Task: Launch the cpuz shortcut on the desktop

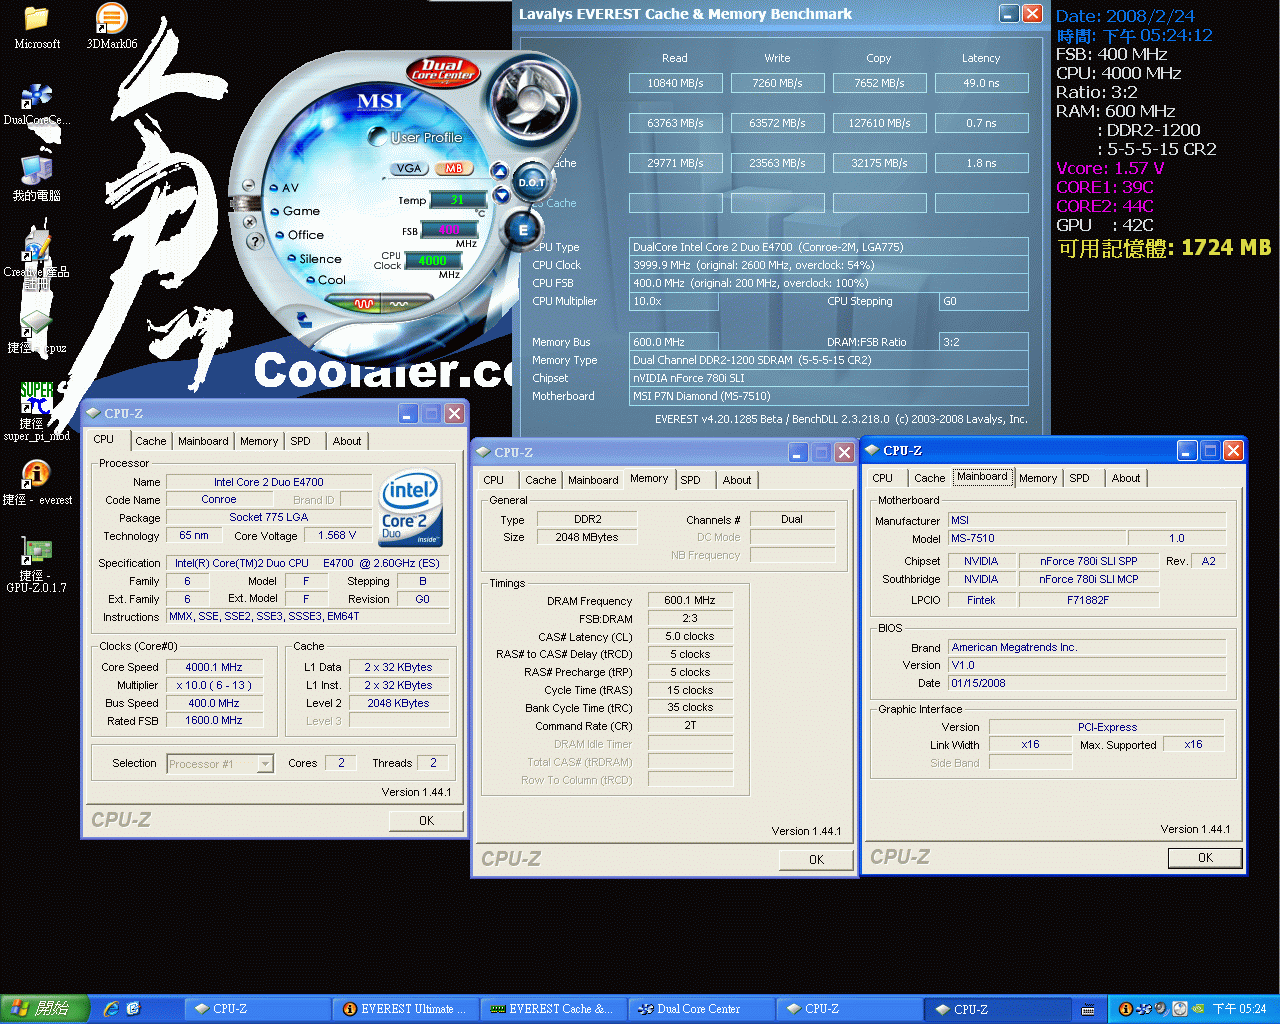Action: click(37, 333)
